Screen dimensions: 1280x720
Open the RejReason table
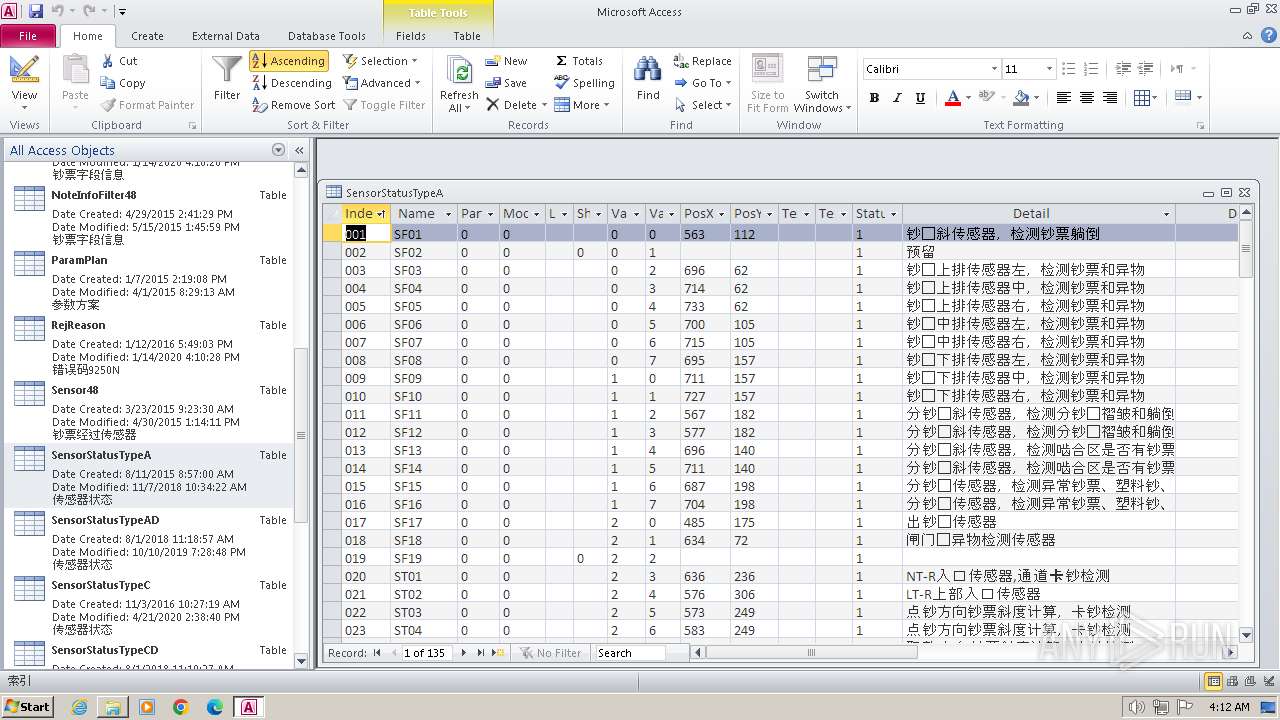coord(150,347)
